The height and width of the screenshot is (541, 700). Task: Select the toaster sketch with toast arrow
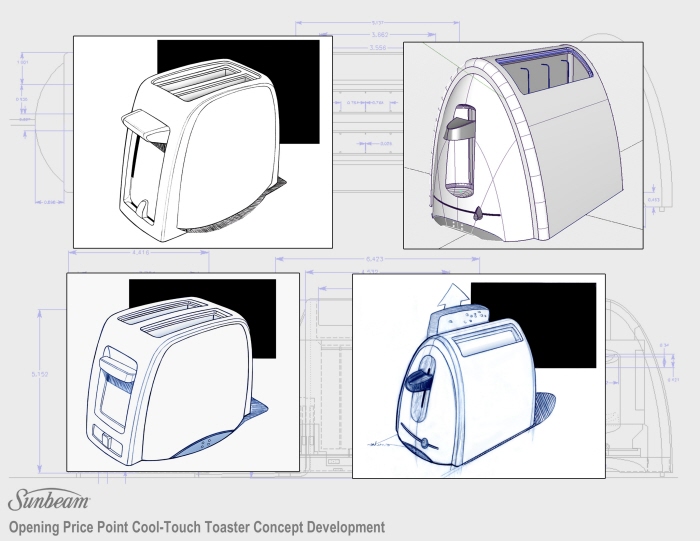(x=479, y=376)
